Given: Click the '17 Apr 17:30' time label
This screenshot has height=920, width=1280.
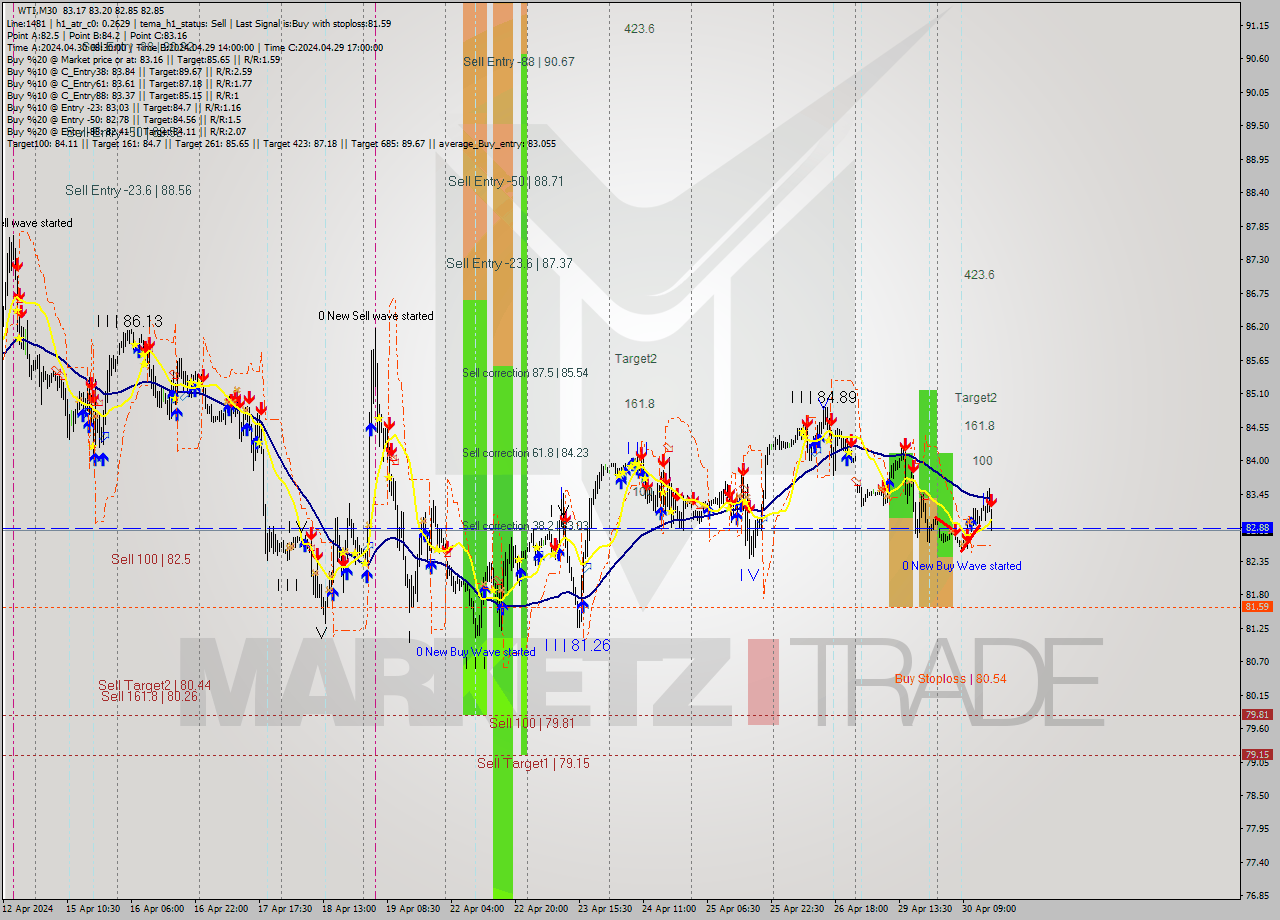Looking at the screenshot, I should point(284,909).
